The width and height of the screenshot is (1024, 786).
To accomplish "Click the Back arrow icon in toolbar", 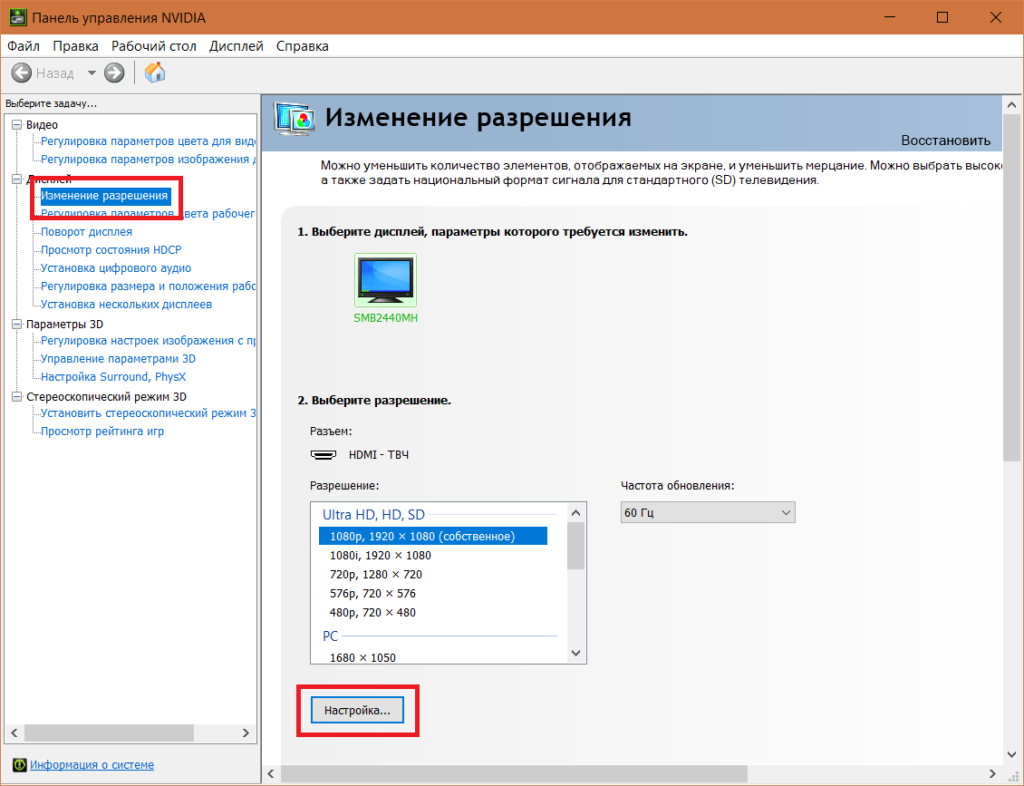I will [x=21, y=73].
